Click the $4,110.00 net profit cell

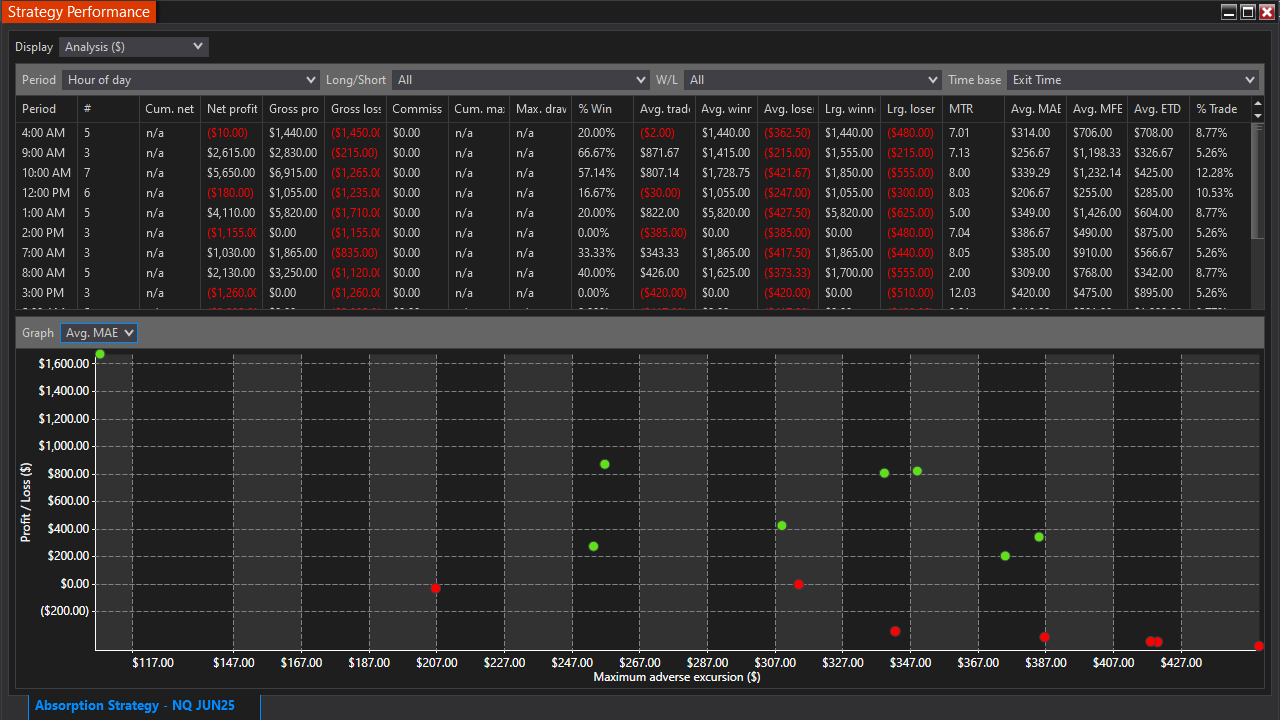[x=231, y=213]
